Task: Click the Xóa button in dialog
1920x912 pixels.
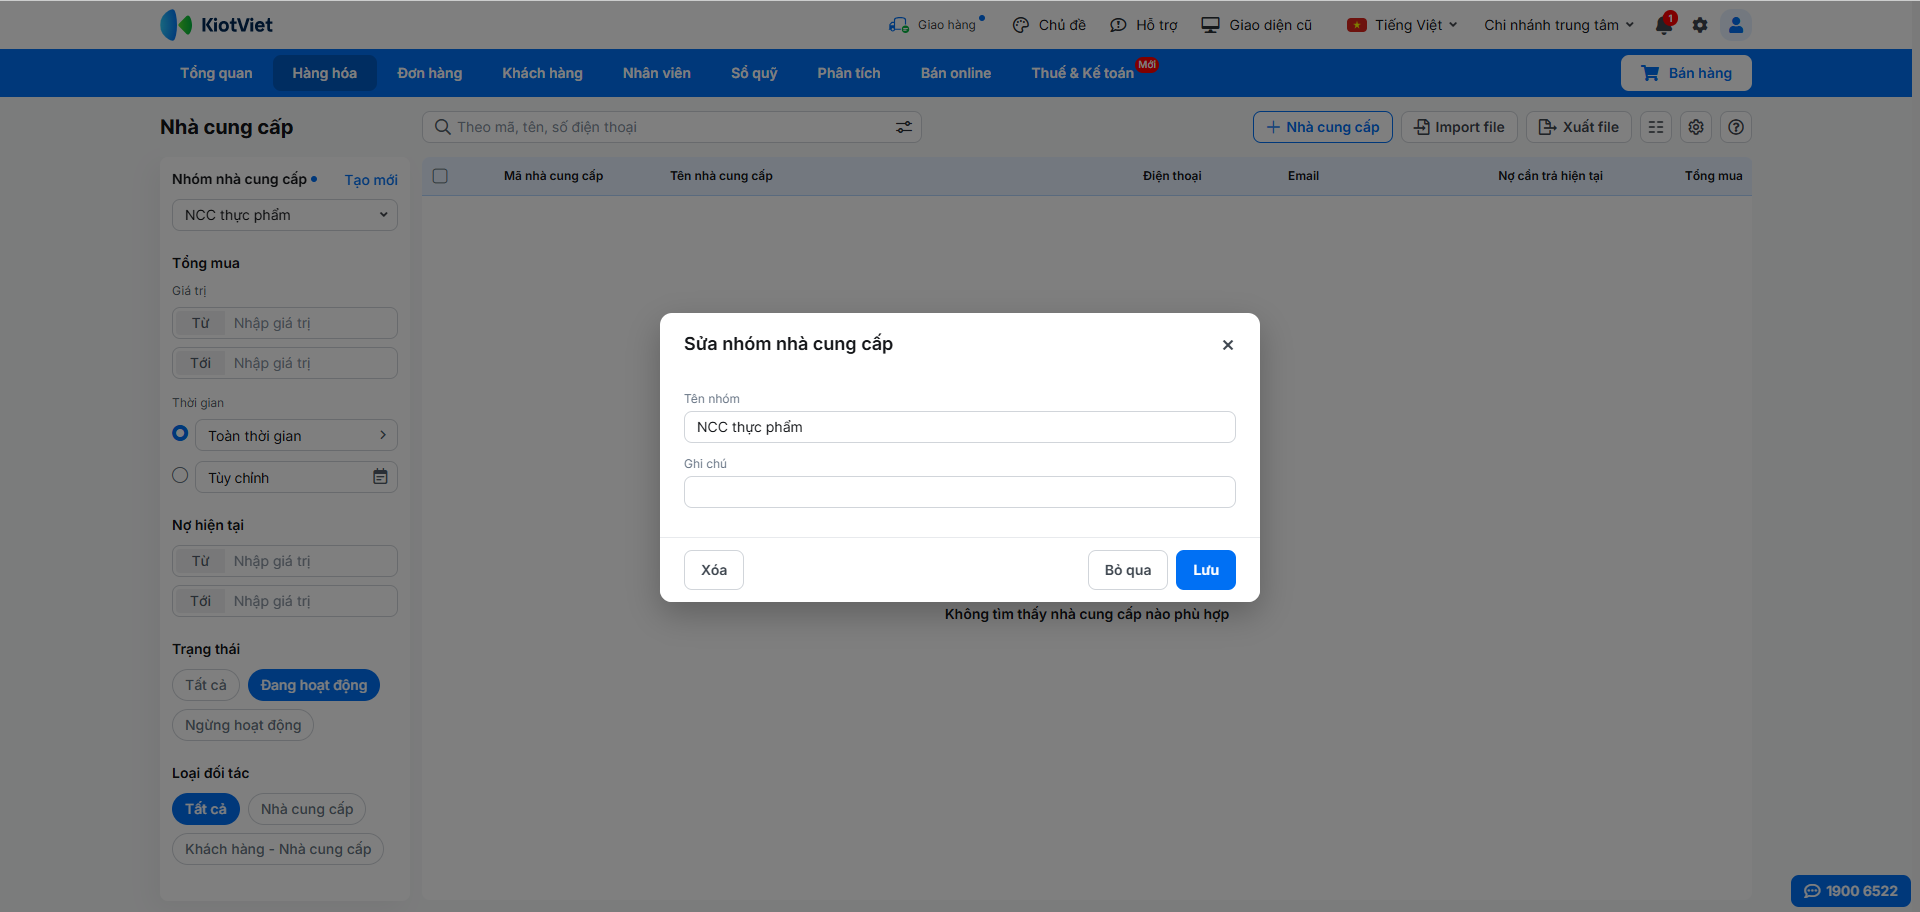Action: [x=714, y=570]
